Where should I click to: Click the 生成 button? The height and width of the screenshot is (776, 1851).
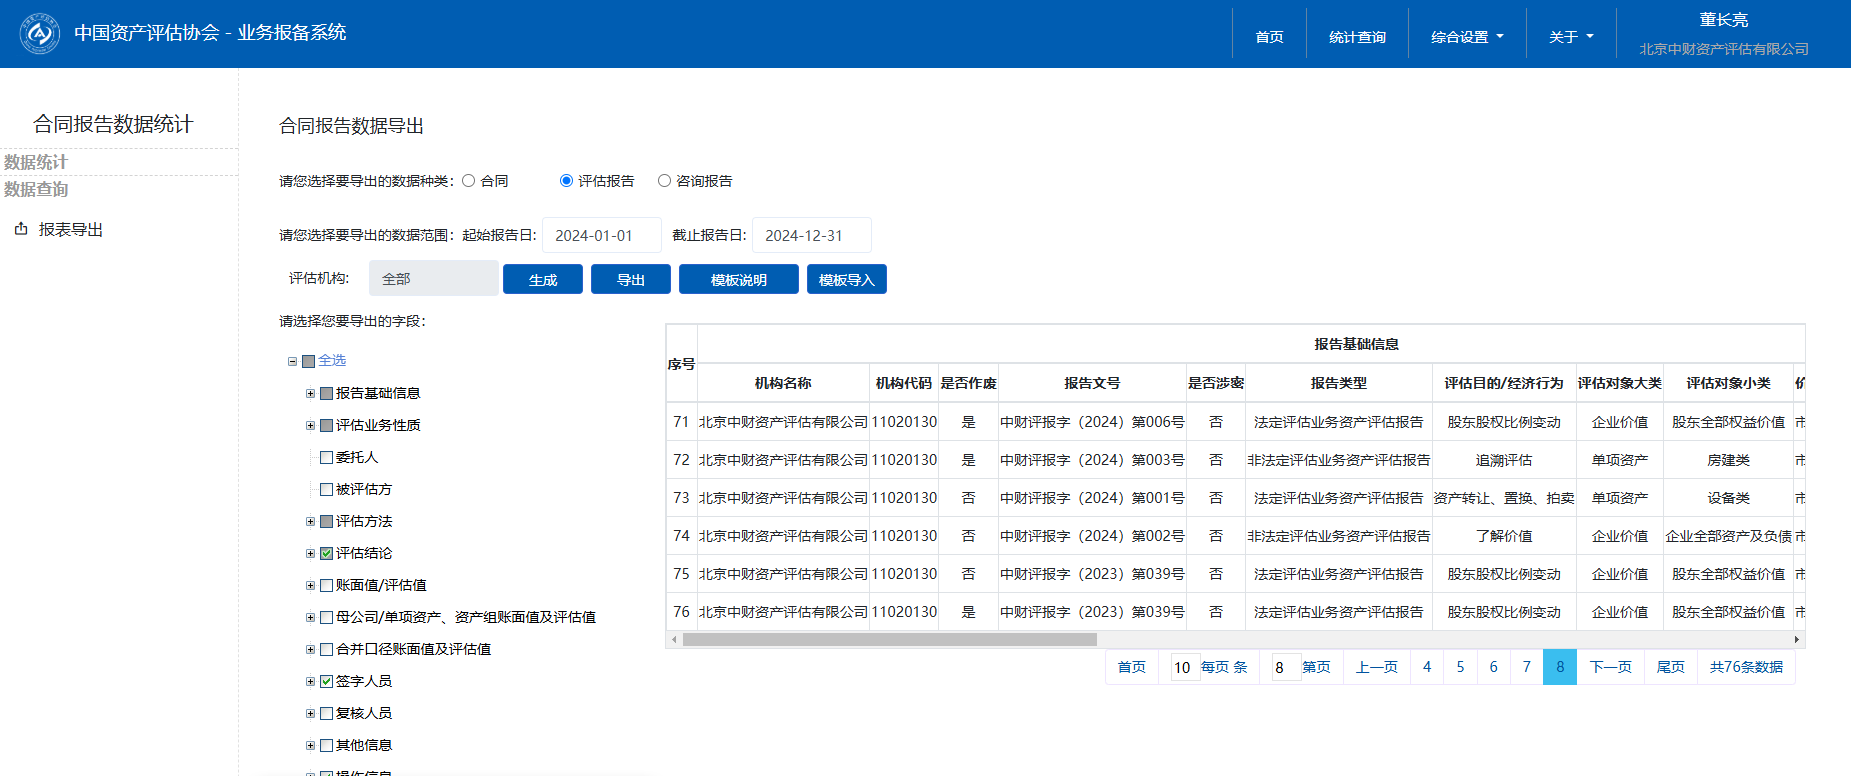click(542, 280)
